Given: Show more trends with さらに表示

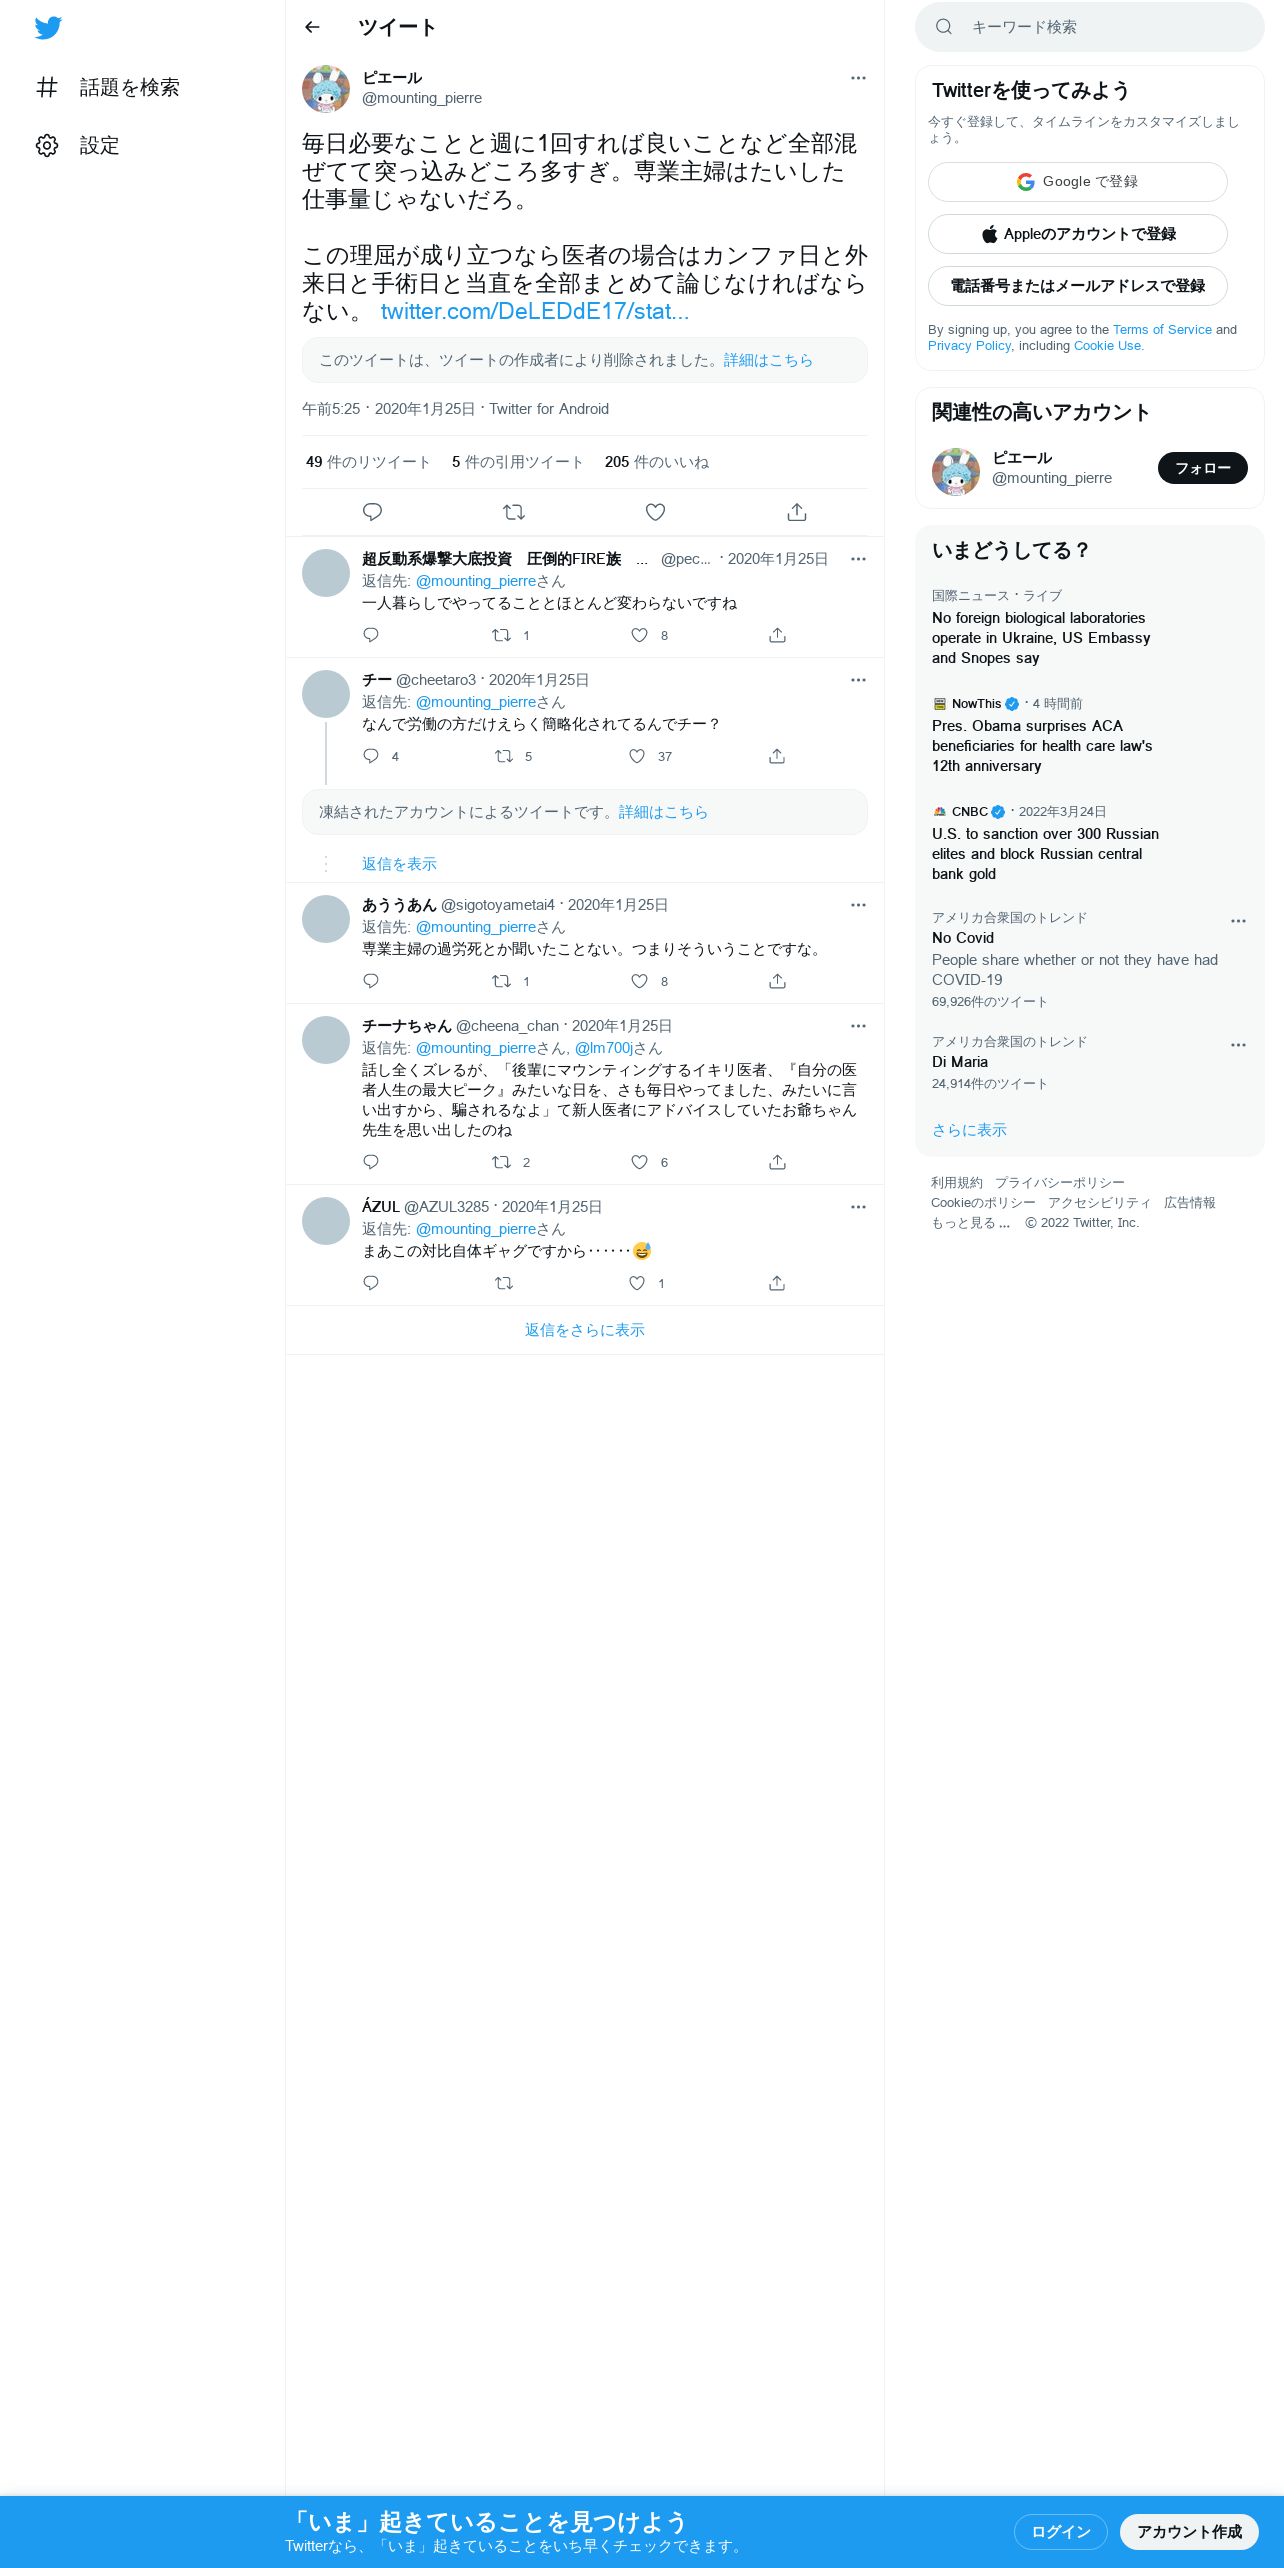Looking at the screenshot, I should pyautogui.click(x=969, y=1130).
